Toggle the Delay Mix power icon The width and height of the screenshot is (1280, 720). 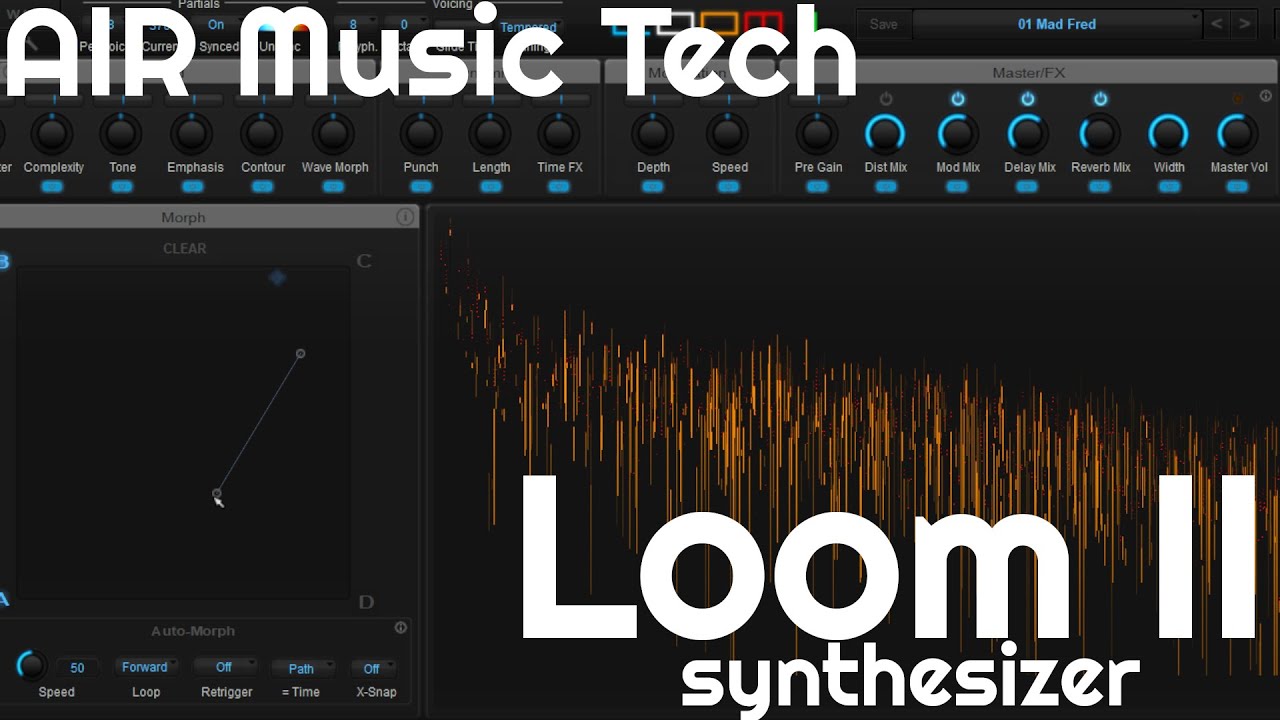(x=1027, y=99)
